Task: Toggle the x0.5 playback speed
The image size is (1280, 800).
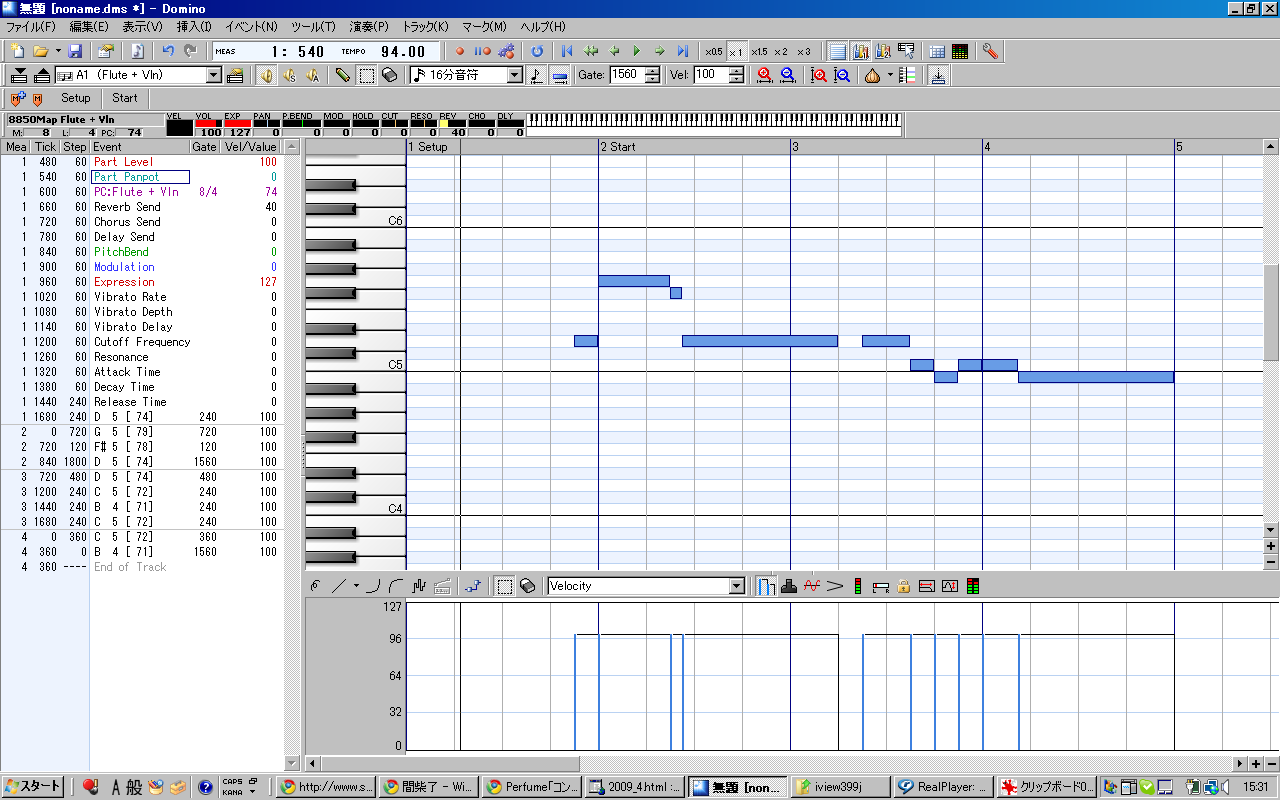Action: pos(713,51)
